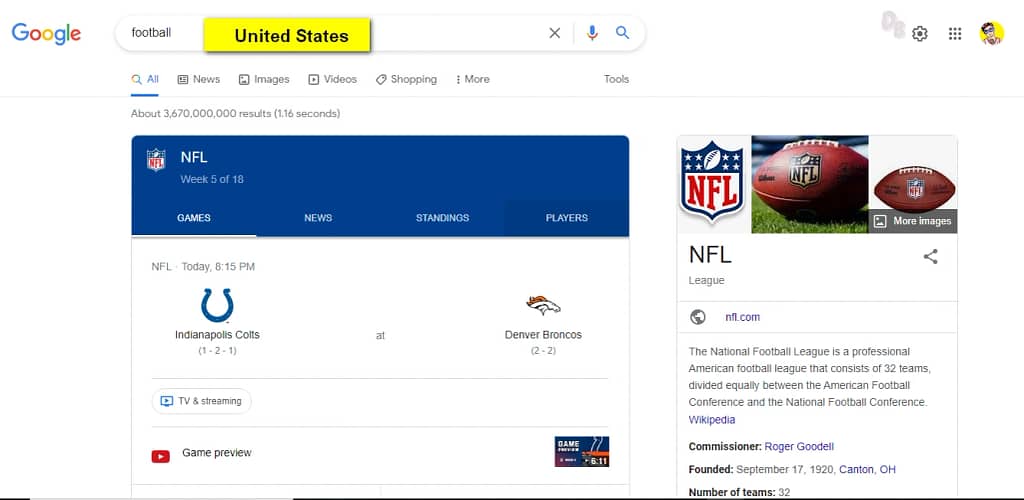Start voice search with microphone icon
1024x500 pixels.
(x=592, y=33)
